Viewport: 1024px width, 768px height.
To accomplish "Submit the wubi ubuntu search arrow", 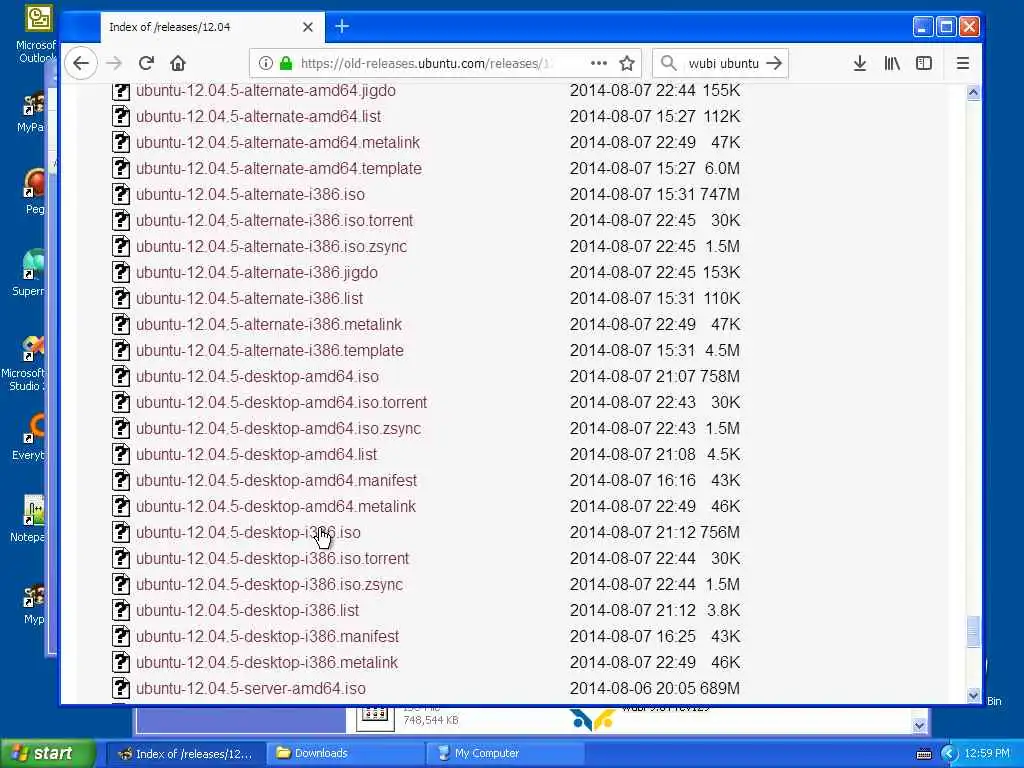I will pyautogui.click(x=774, y=63).
